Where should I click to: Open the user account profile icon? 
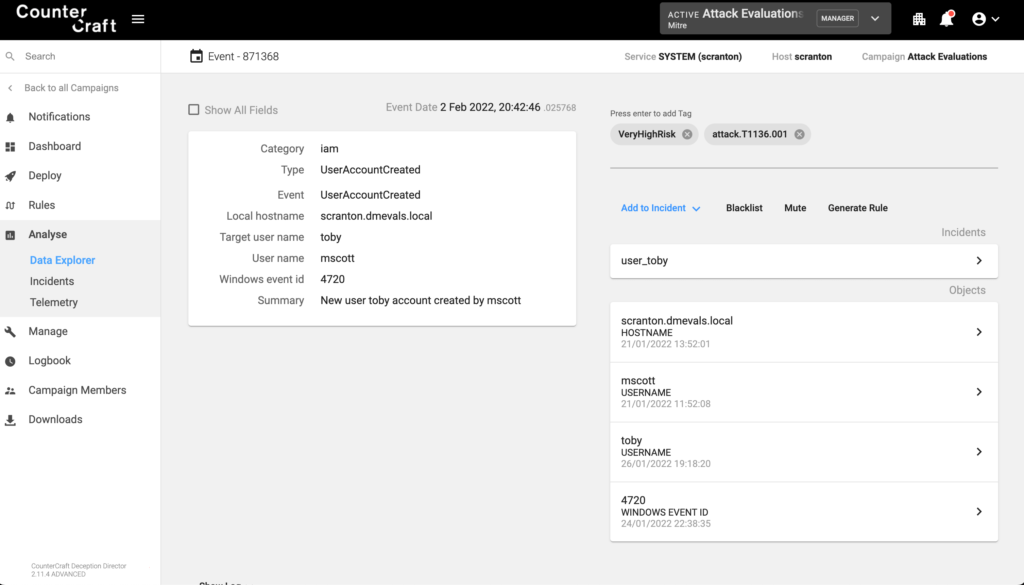pos(985,19)
